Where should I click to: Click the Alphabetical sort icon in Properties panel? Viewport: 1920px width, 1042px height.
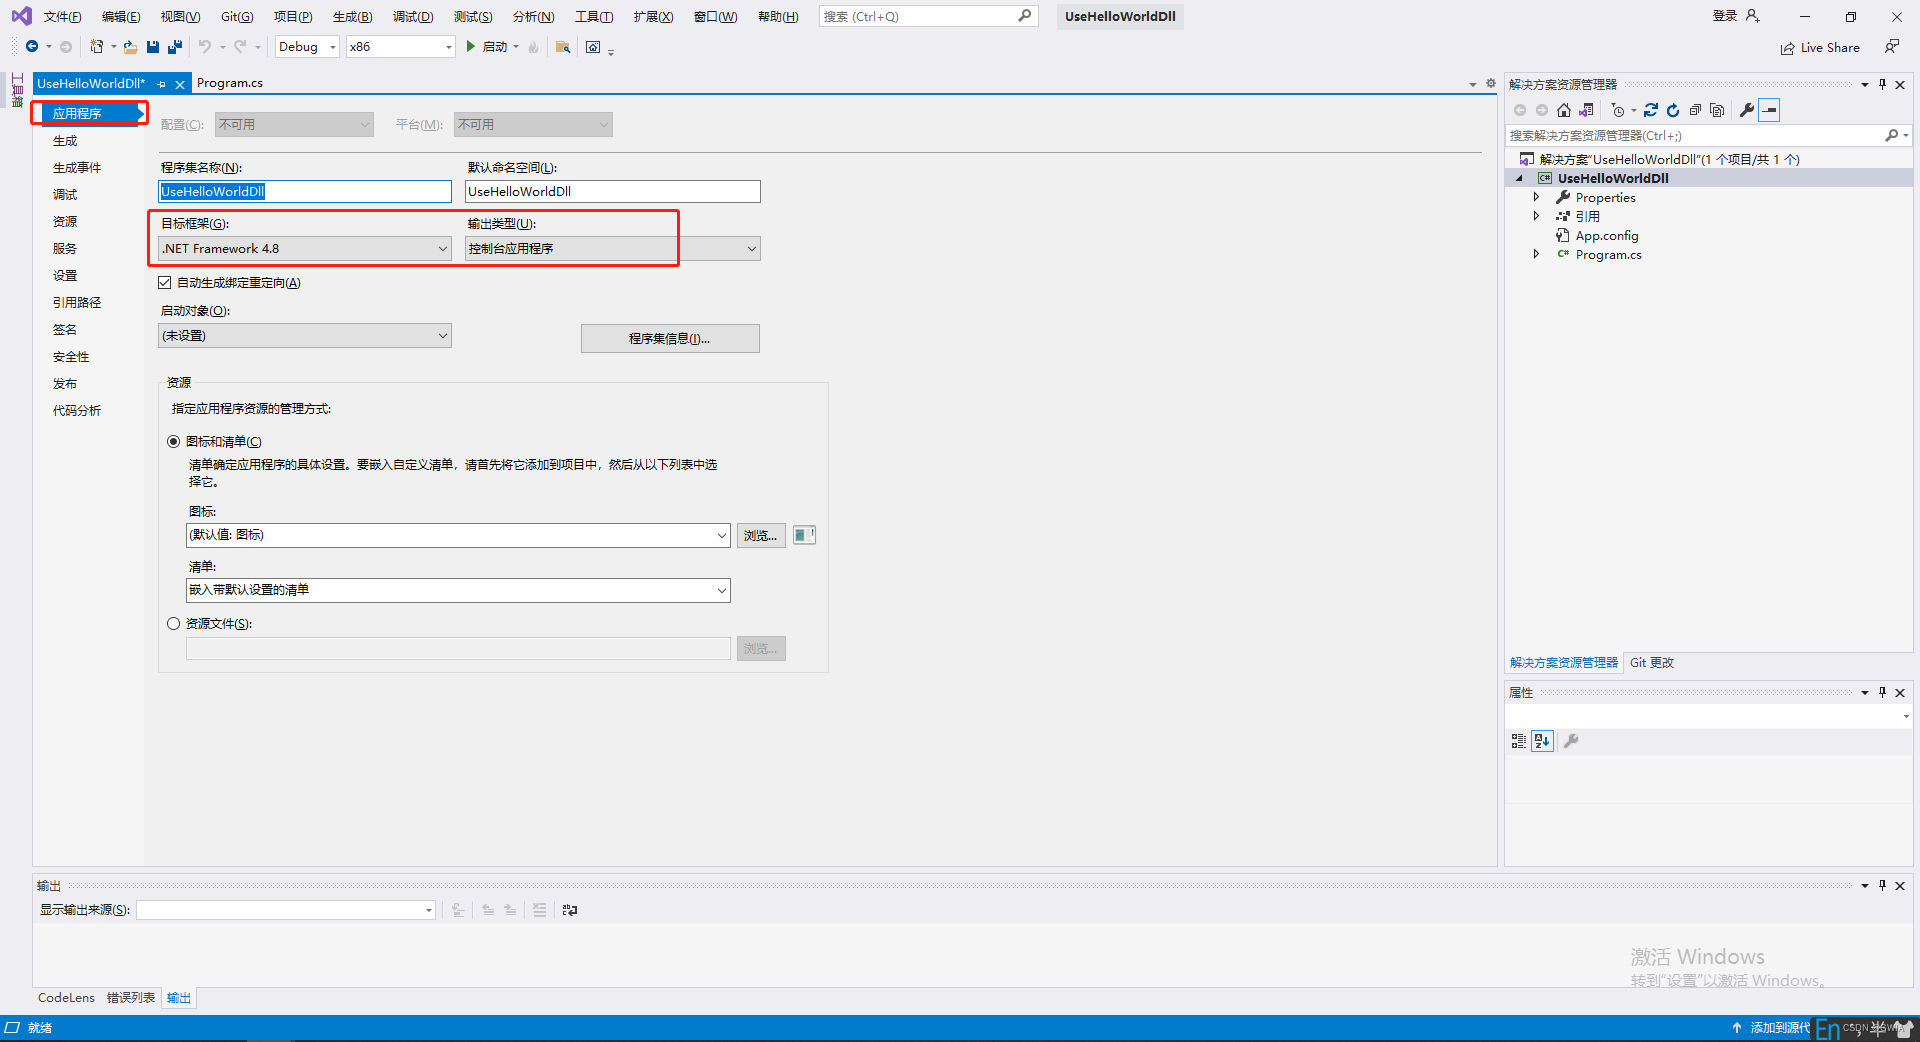[1542, 741]
